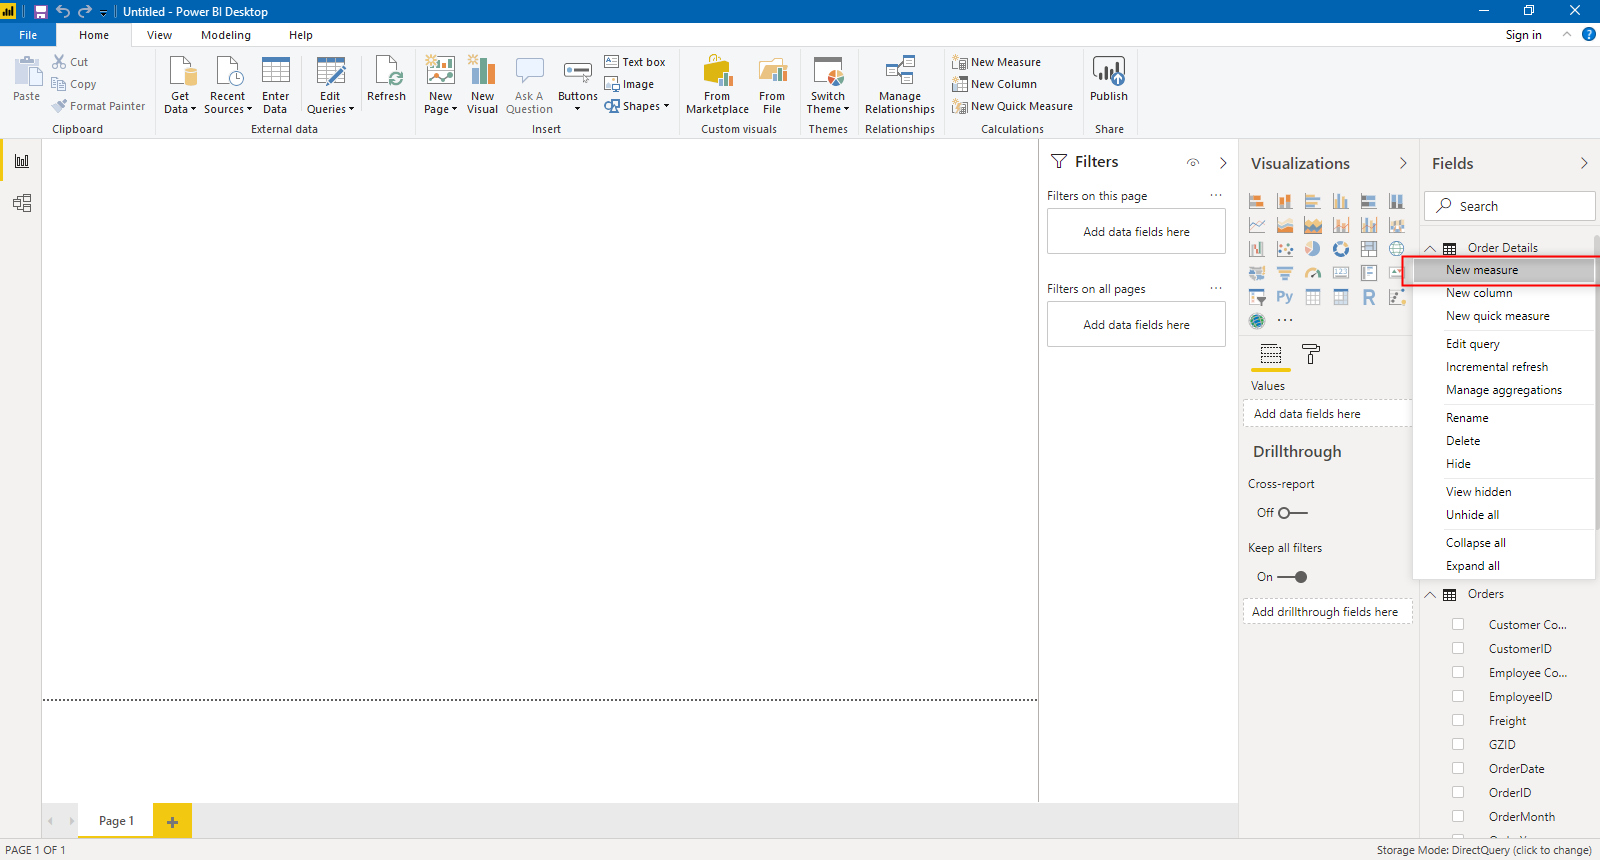Click the Fields Search box

coord(1509,206)
